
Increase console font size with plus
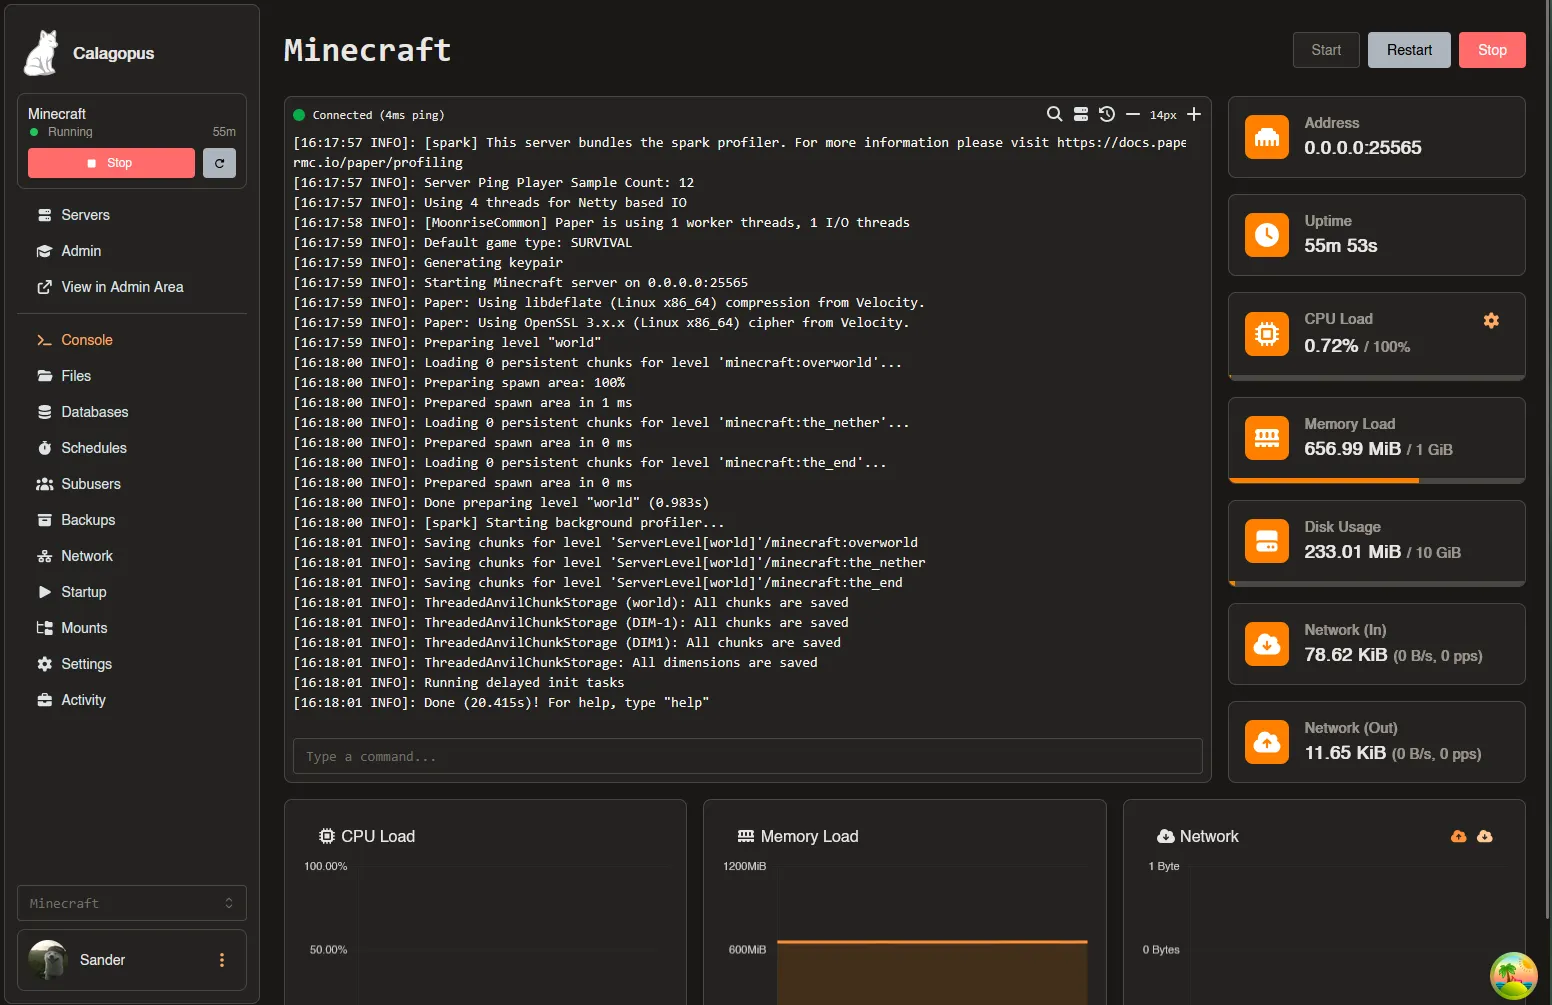click(1194, 114)
